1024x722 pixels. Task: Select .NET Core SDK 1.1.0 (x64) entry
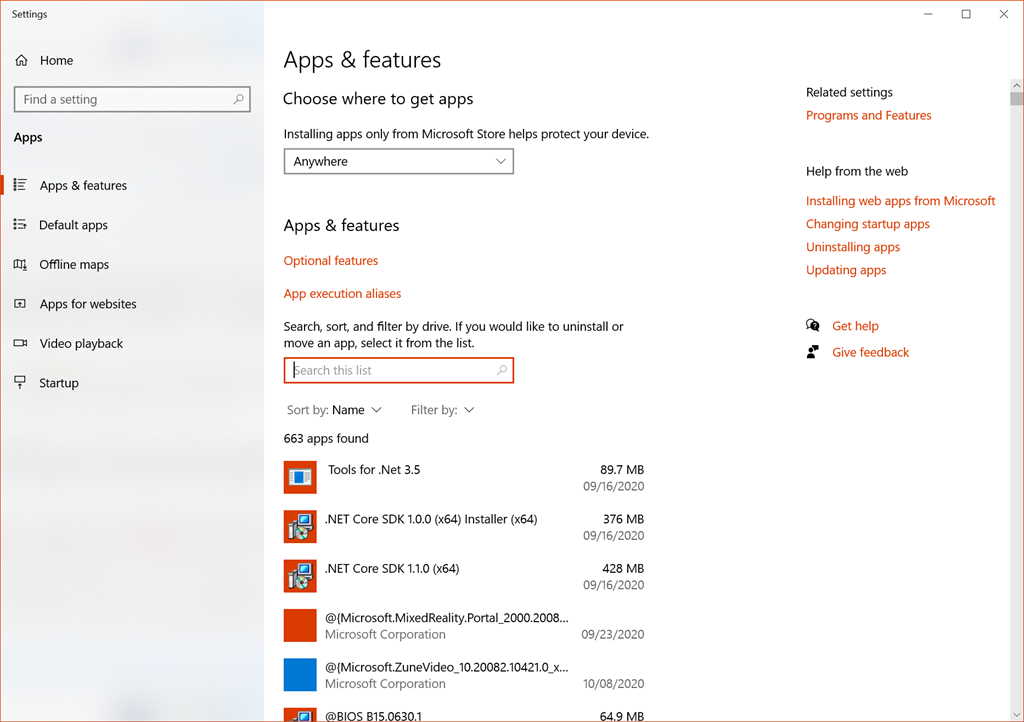coord(464,576)
